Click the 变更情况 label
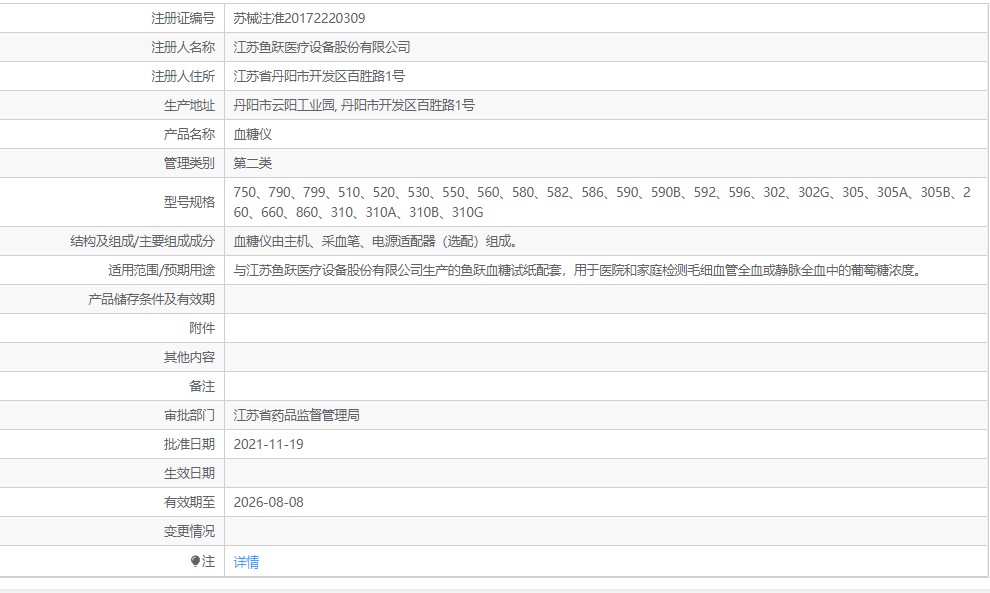Screen dimensions: 990x593 [189, 532]
